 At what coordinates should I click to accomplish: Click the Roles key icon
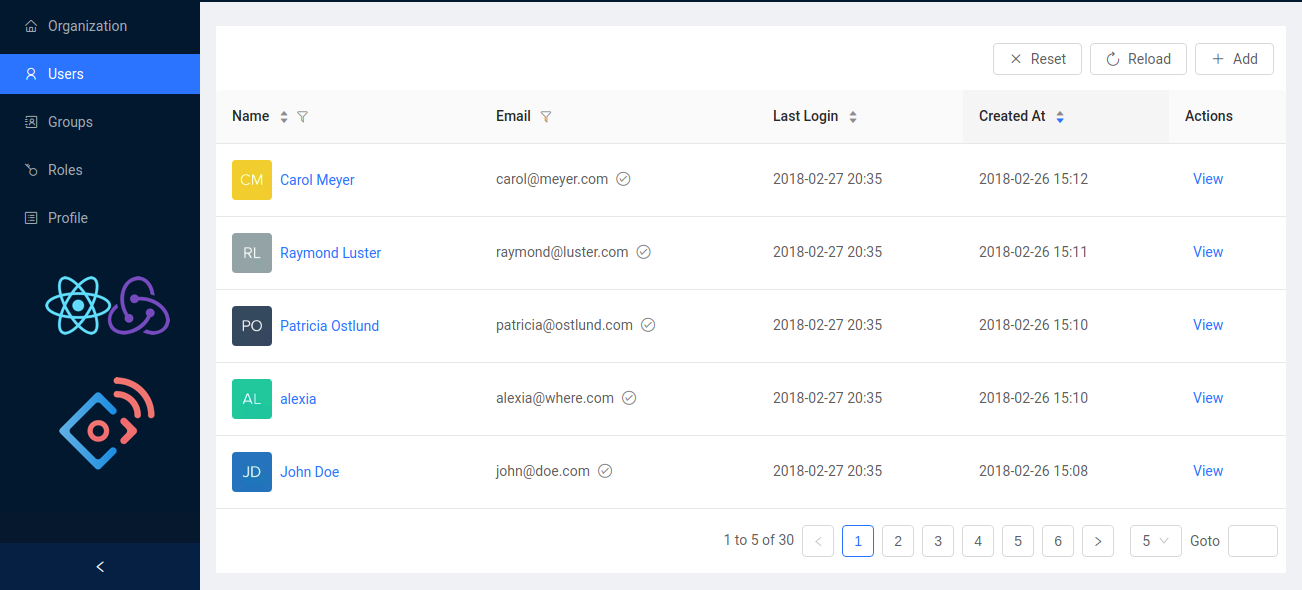pos(31,169)
